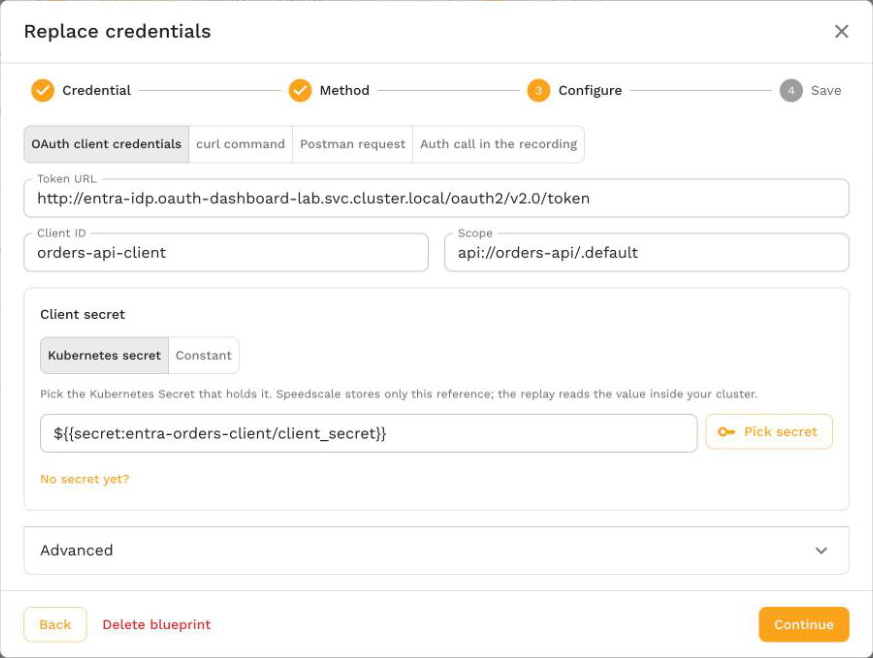Click the Save step label
This screenshot has height=658, width=873.
826,90
